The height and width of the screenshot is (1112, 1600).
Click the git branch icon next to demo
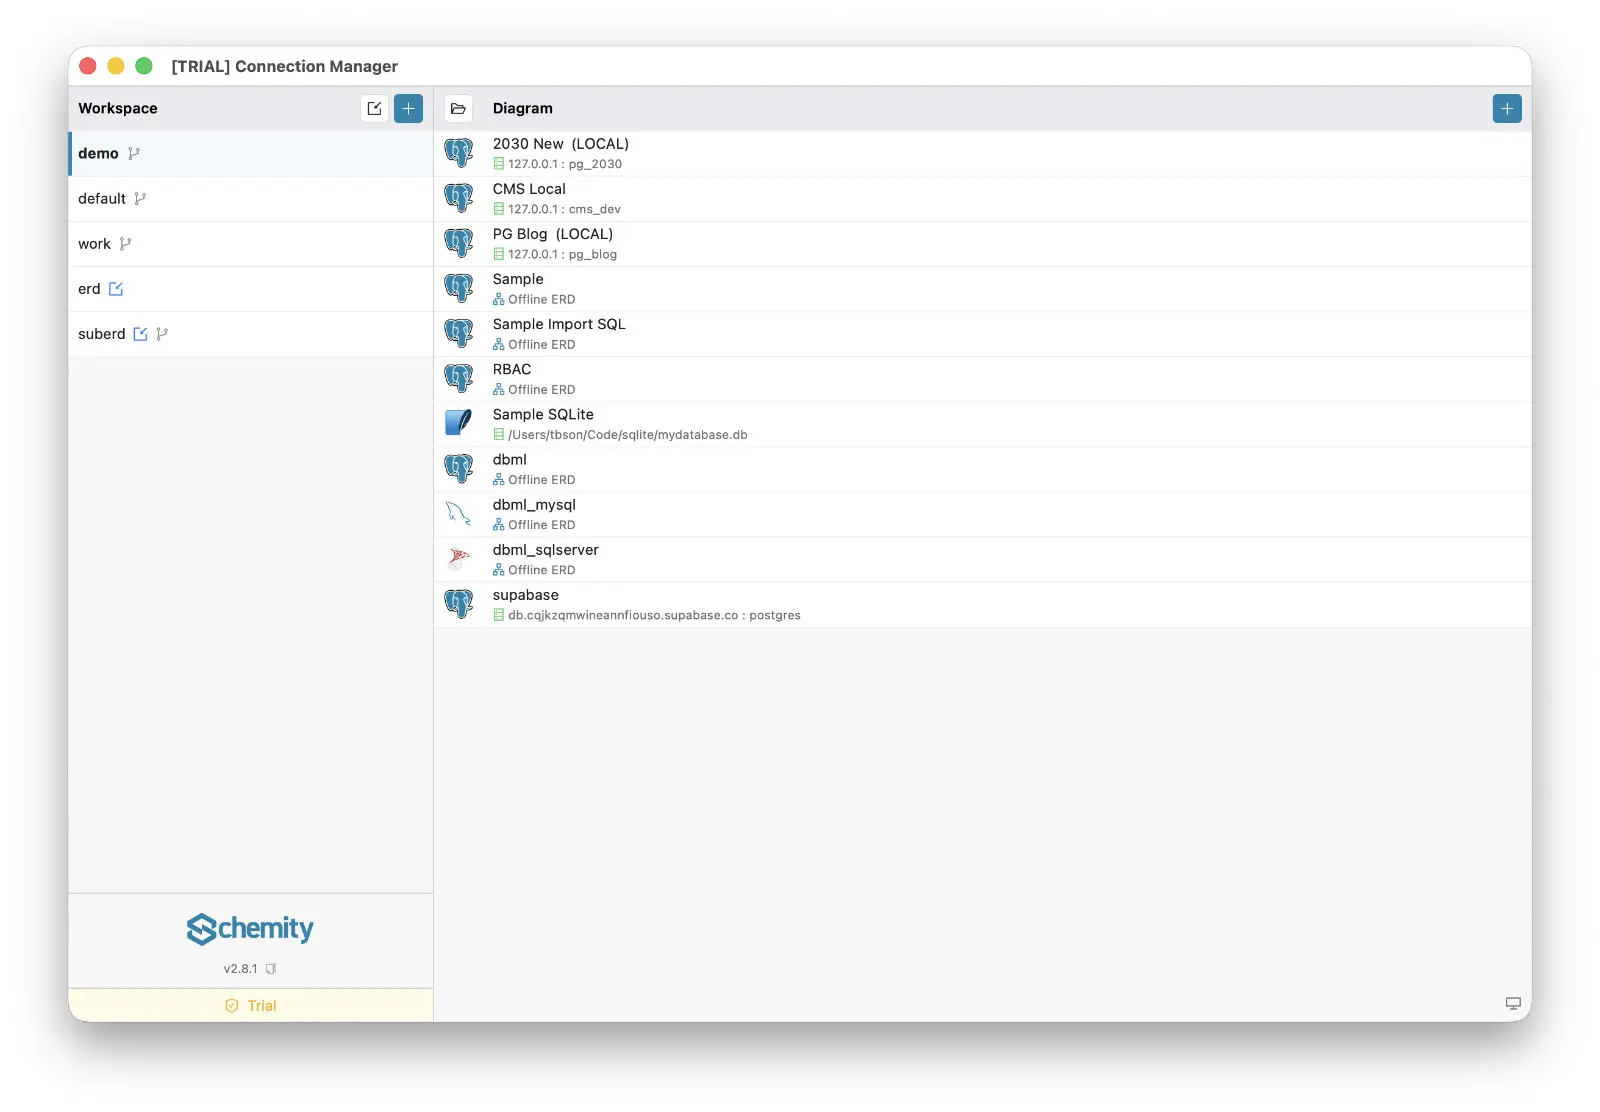point(134,153)
